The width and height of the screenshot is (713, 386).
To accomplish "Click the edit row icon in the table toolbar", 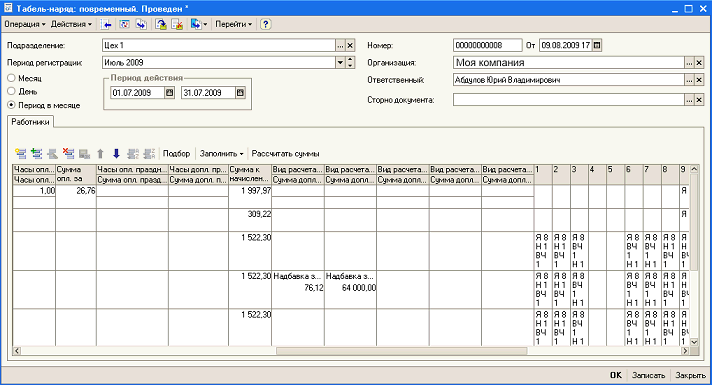I will (x=53, y=154).
